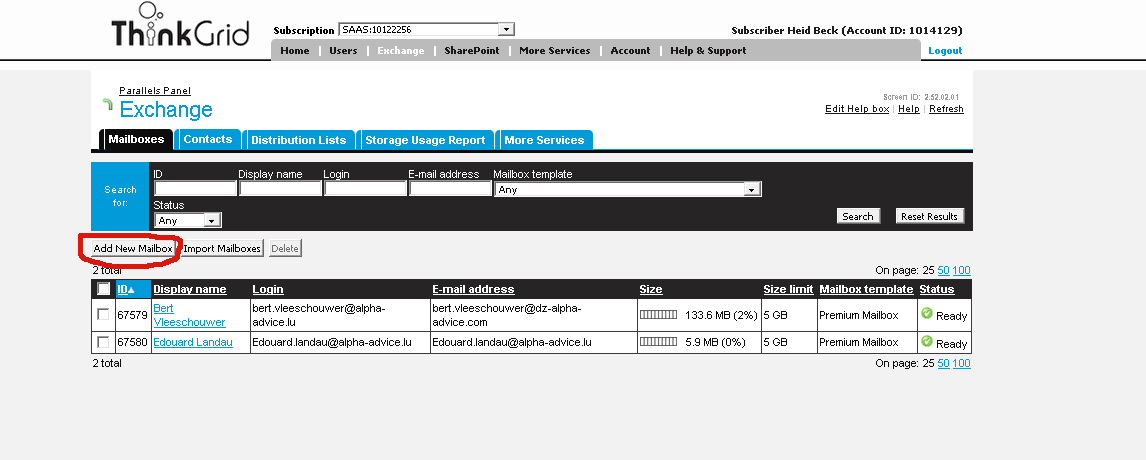Click the size usage bar for 5.9 MB
This screenshot has width=1146, height=460.
tap(659, 342)
